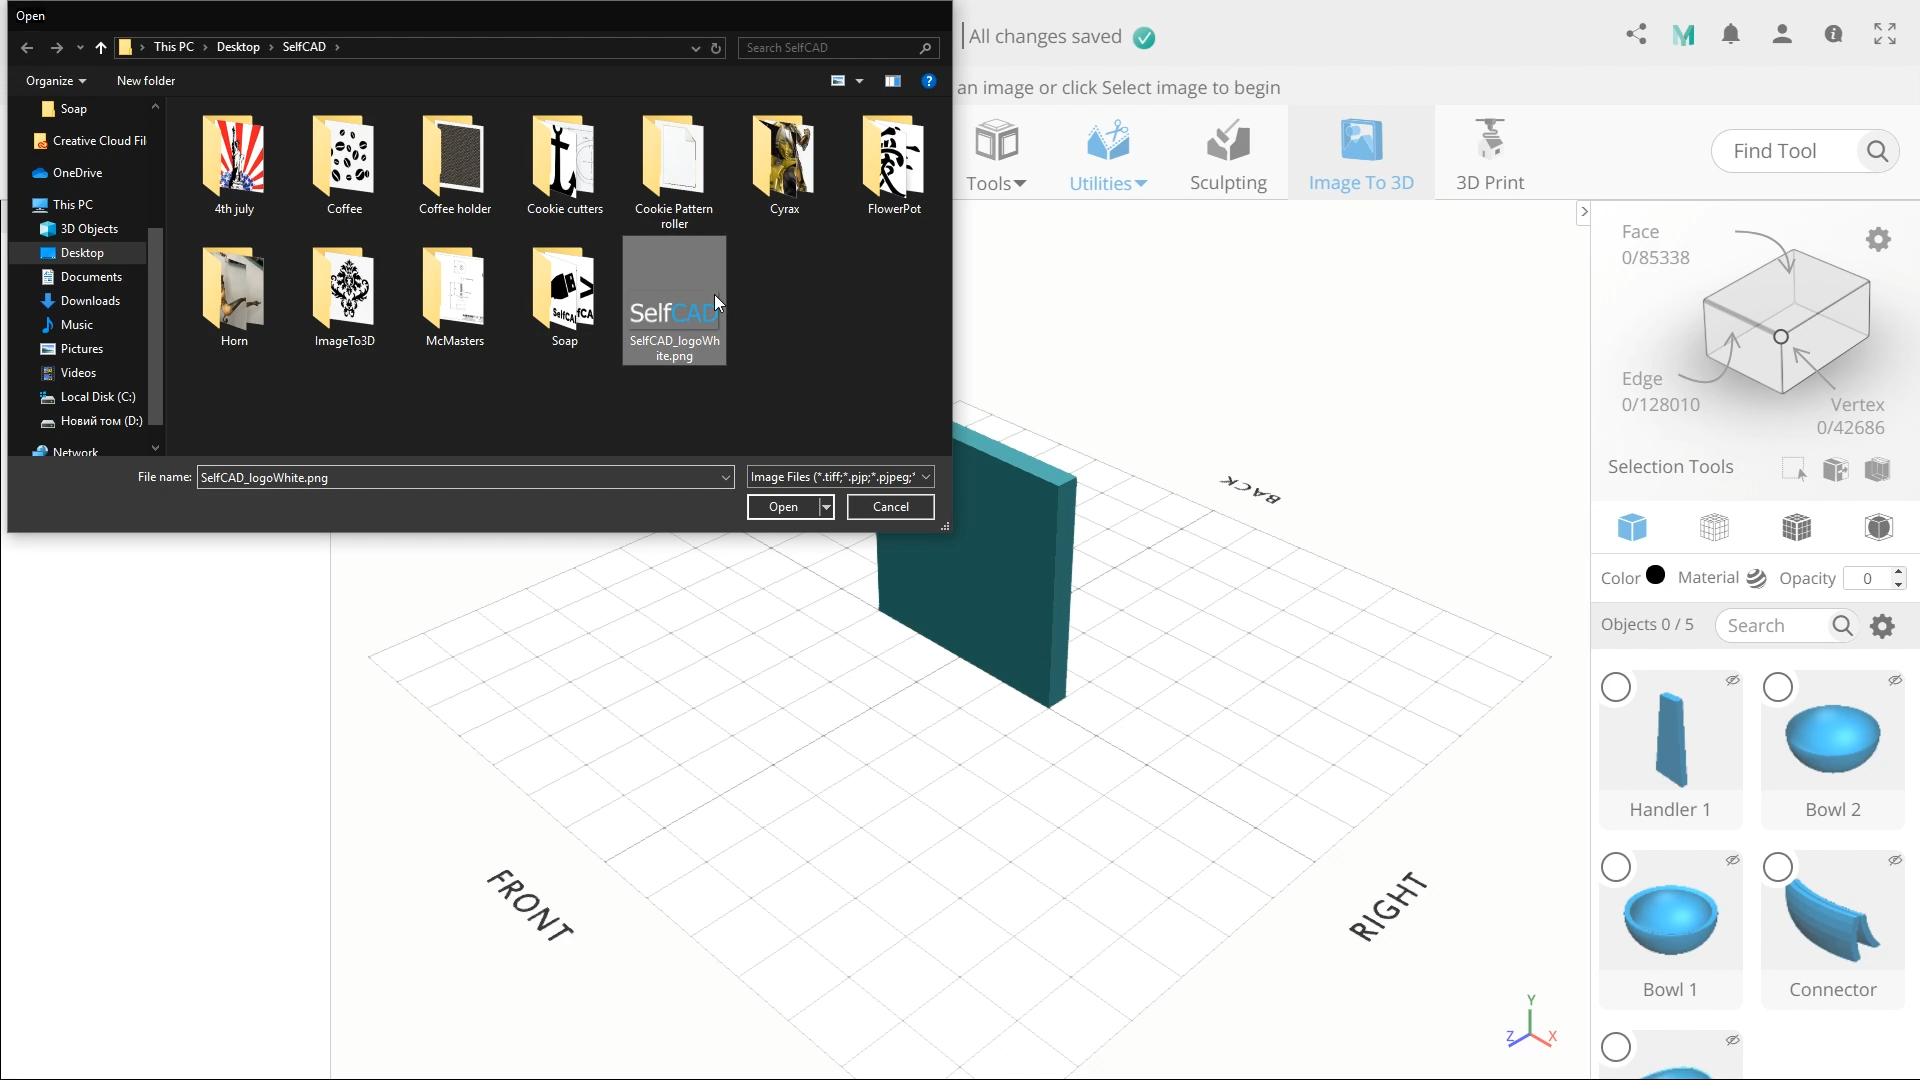Select Desktop in the navigation pane

click(x=82, y=253)
